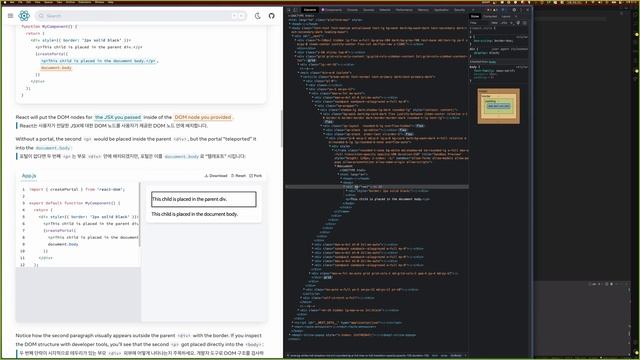Switch to the Console tab
Screen dimensions: 640x360
352,10
